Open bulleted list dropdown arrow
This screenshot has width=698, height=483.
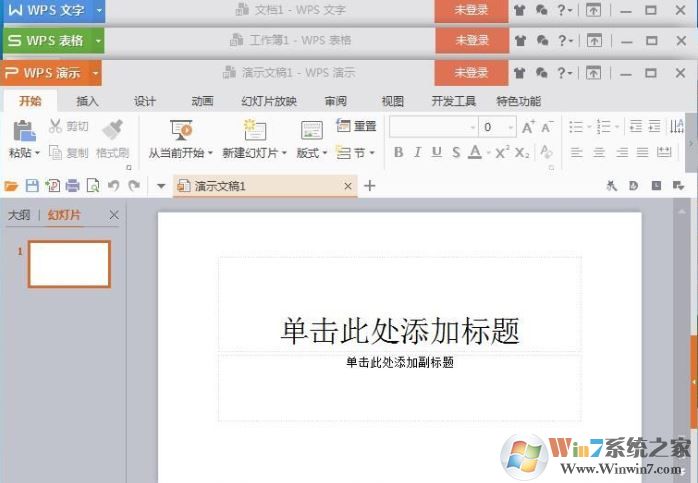click(589, 127)
